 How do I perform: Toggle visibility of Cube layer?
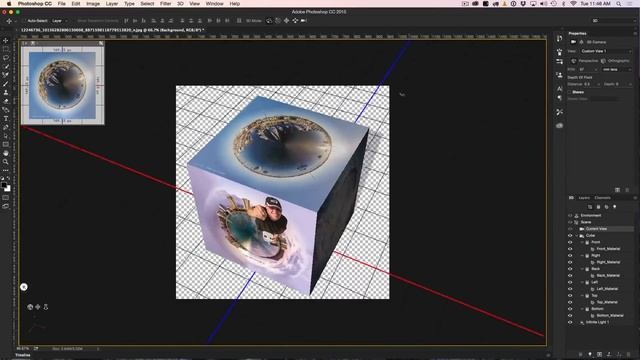coord(570,236)
